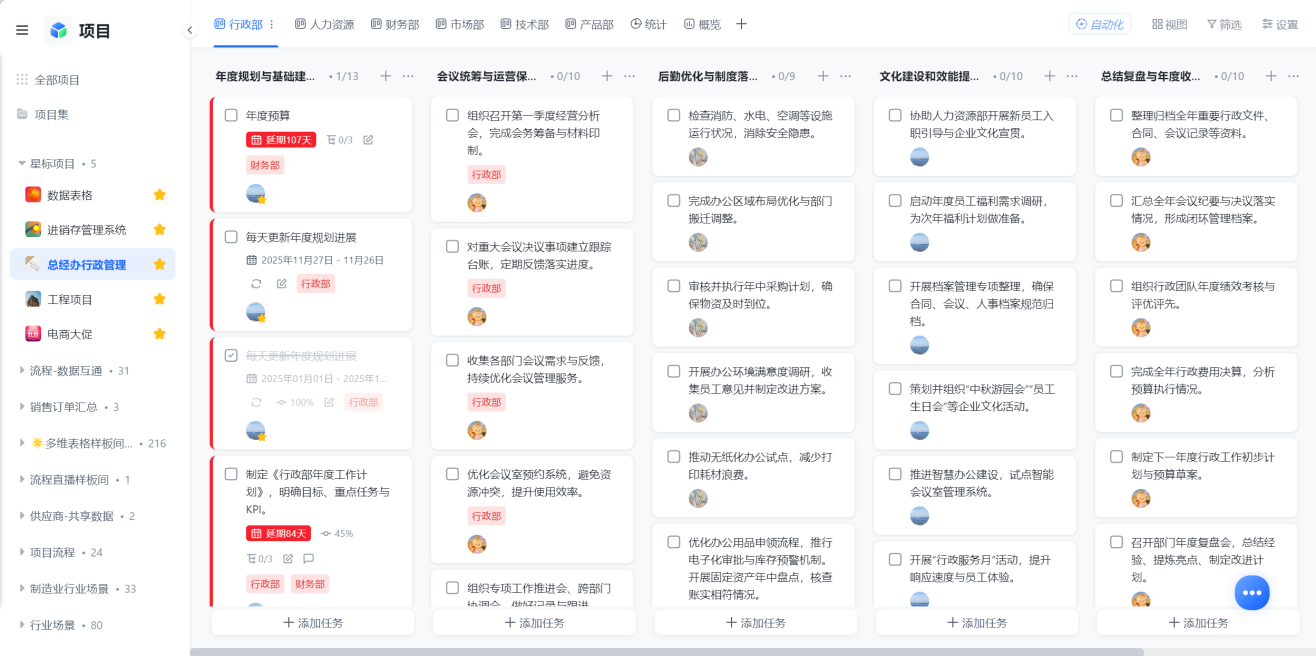Expand the 供应商-共享数据 group

coord(22,516)
